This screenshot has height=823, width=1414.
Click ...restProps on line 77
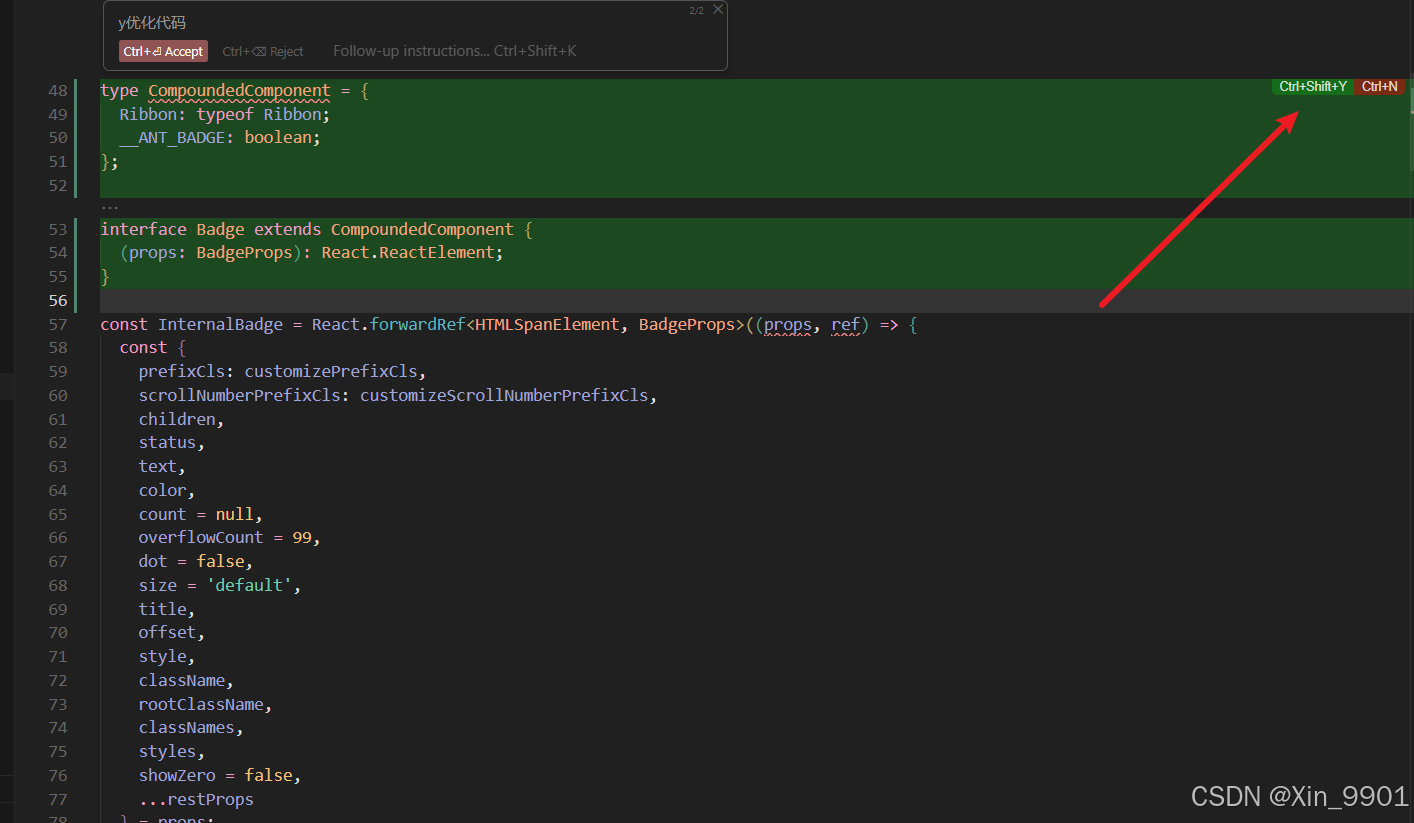196,800
